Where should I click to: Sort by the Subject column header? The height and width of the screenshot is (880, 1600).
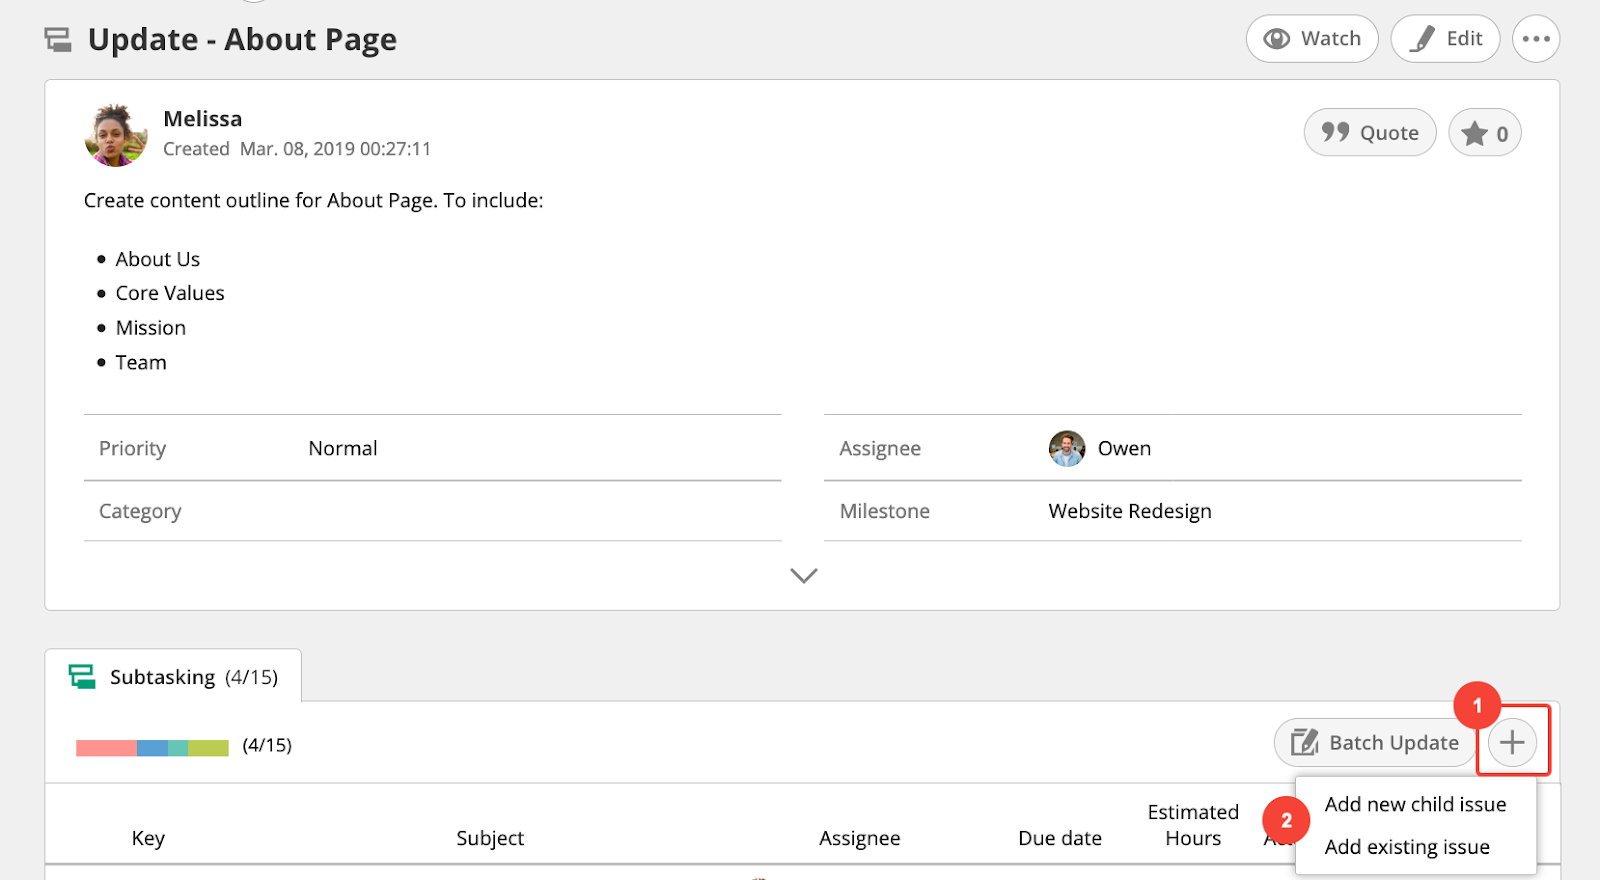click(490, 838)
